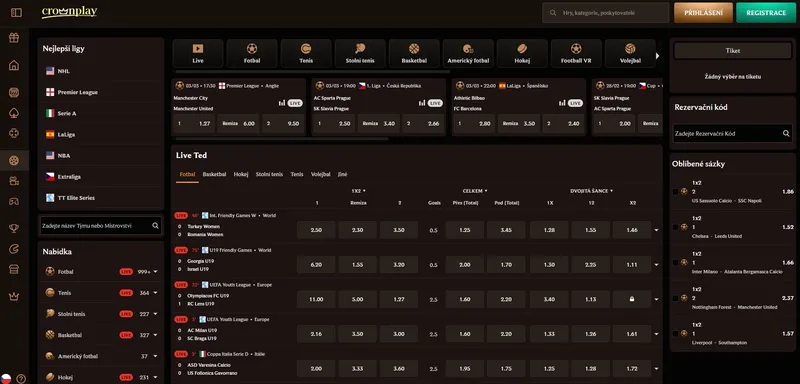This screenshot has width=800, height=384.
Task: Go to the home icon in the sidebar
Action: pyautogui.click(x=14, y=65)
